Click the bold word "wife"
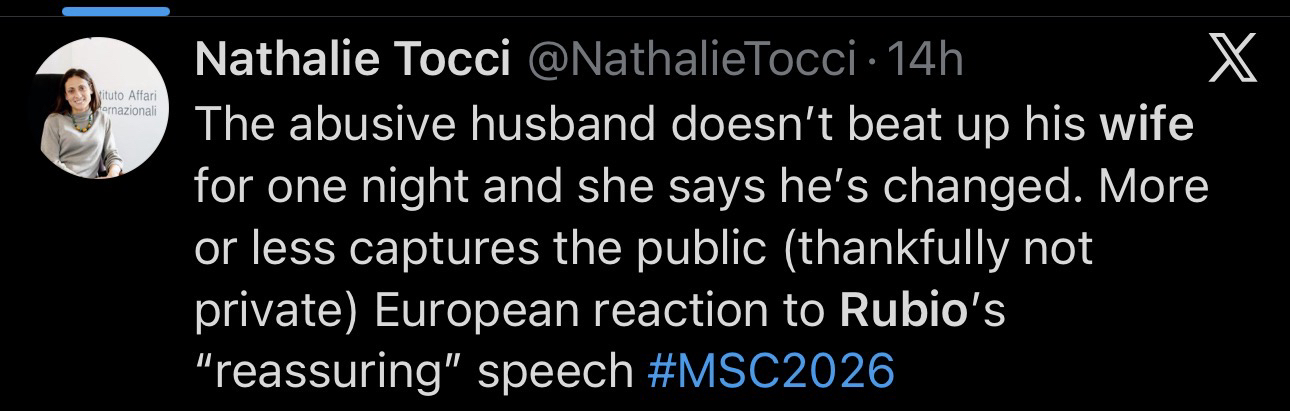 (x=1146, y=126)
